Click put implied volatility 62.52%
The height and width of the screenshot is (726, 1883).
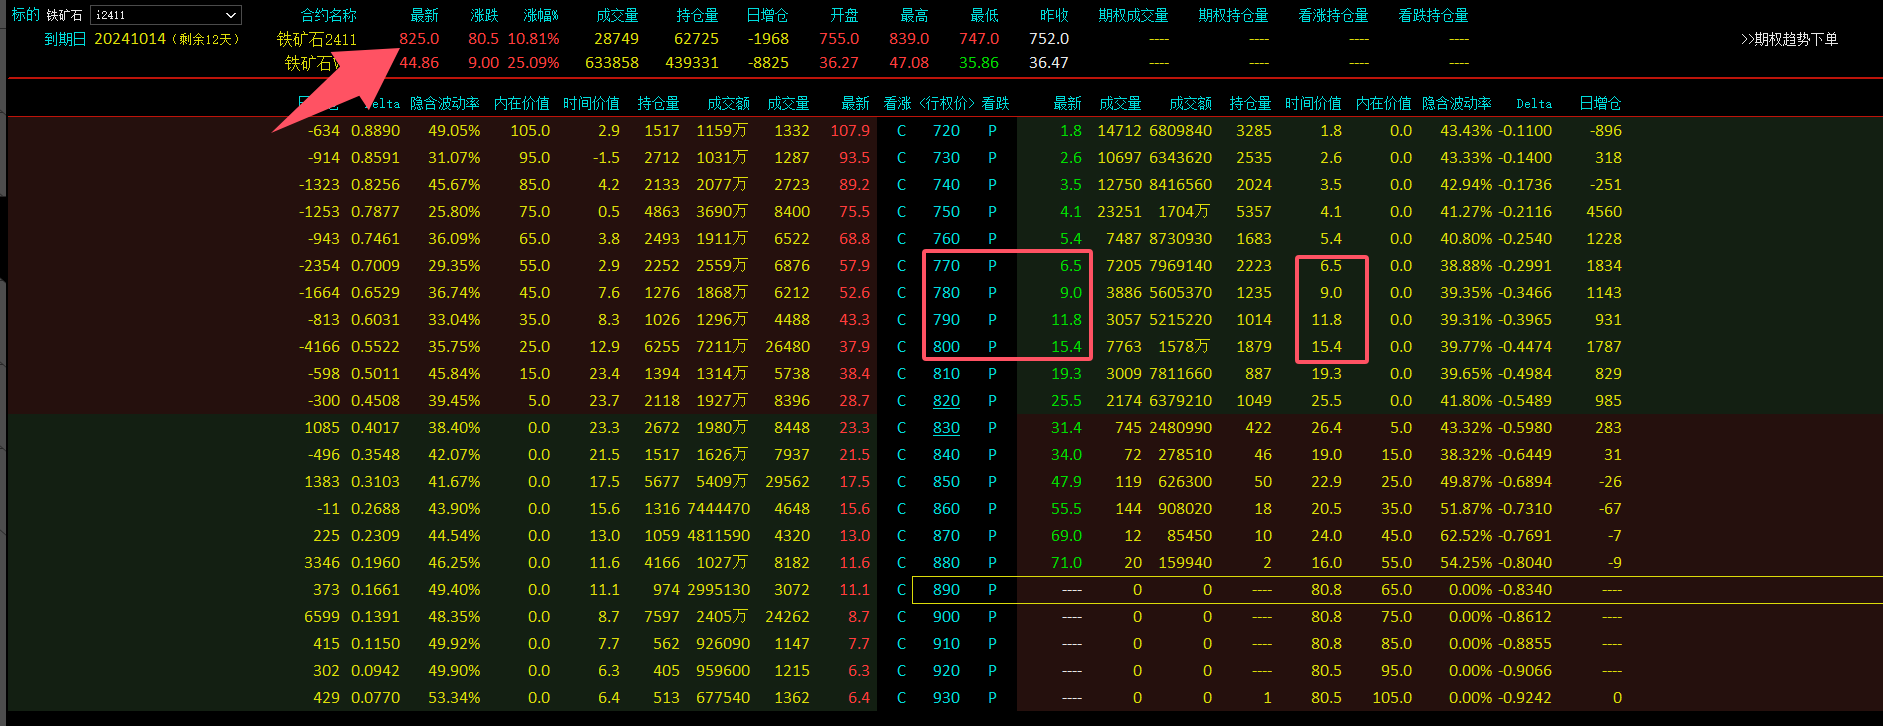coord(1466,536)
